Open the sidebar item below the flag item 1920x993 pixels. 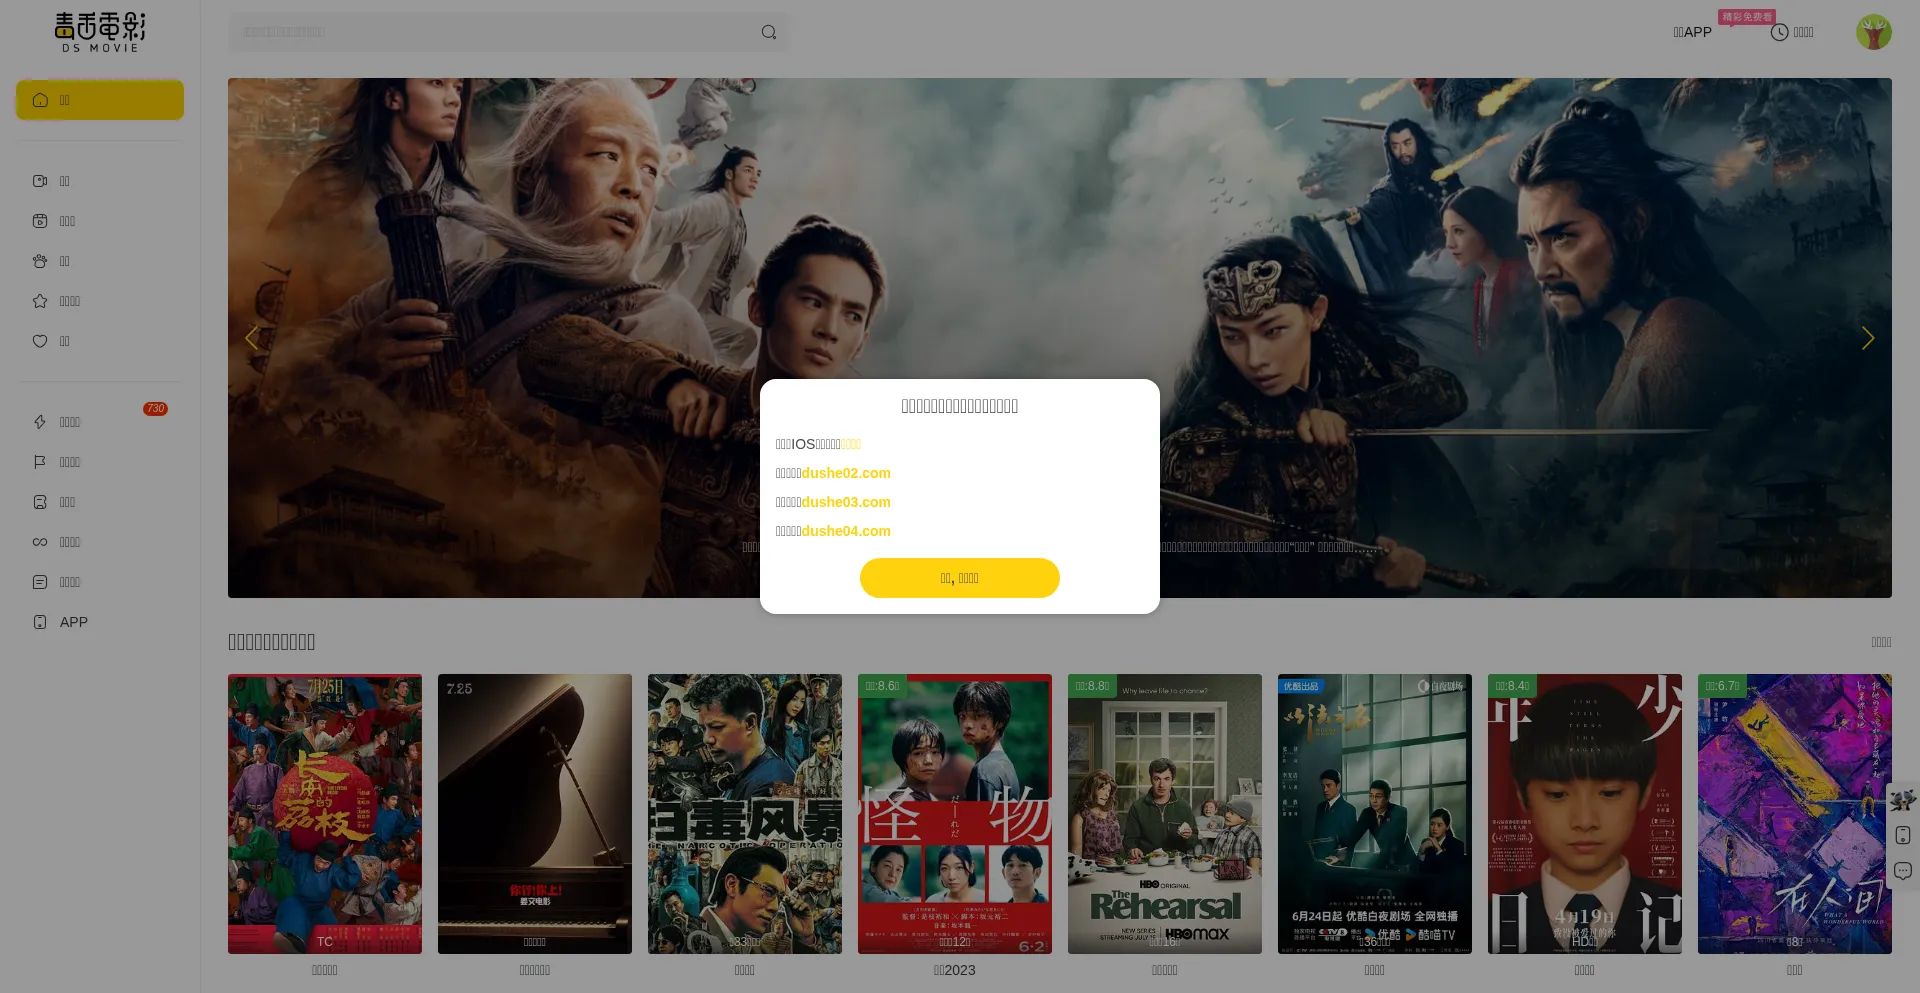pyautogui.click(x=100, y=502)
